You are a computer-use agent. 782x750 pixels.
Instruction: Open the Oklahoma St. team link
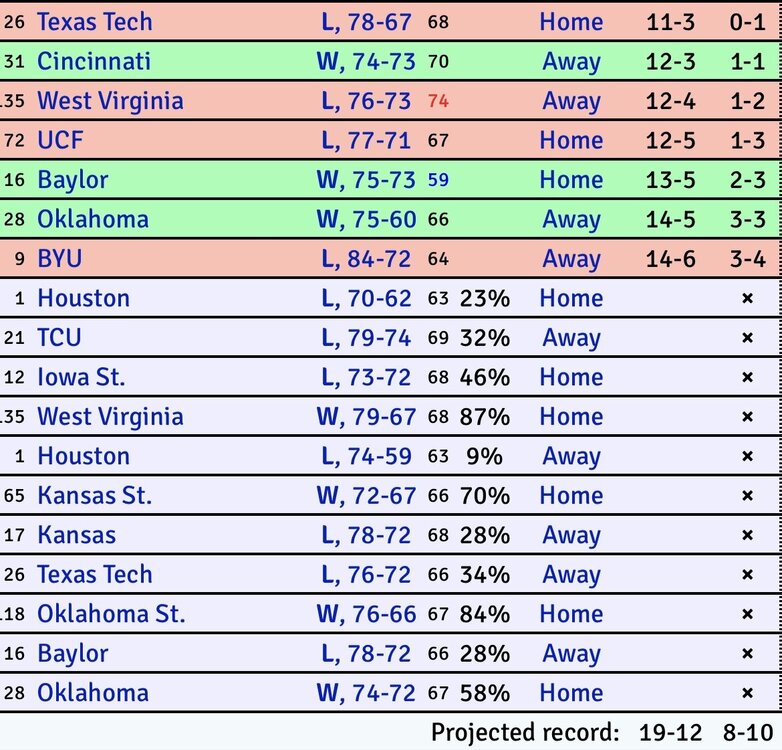coord(111,614)
